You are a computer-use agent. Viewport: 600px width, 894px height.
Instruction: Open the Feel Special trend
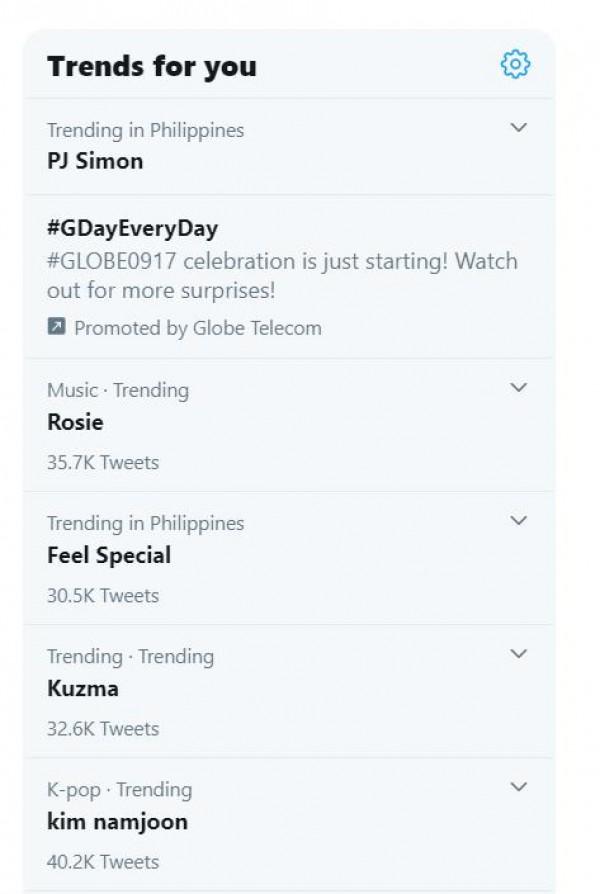110,555
